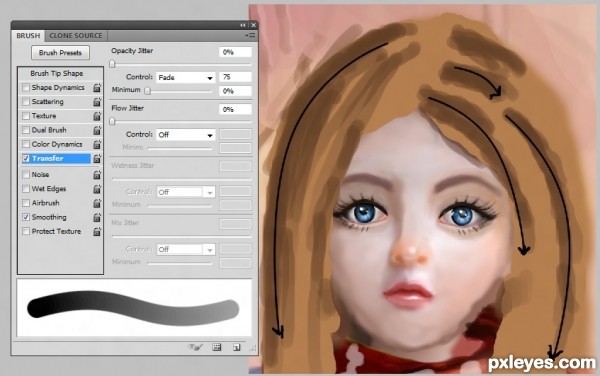Enable the Airbrush checkbox
The height and width of the screenshot is (376, 600).
26,203
